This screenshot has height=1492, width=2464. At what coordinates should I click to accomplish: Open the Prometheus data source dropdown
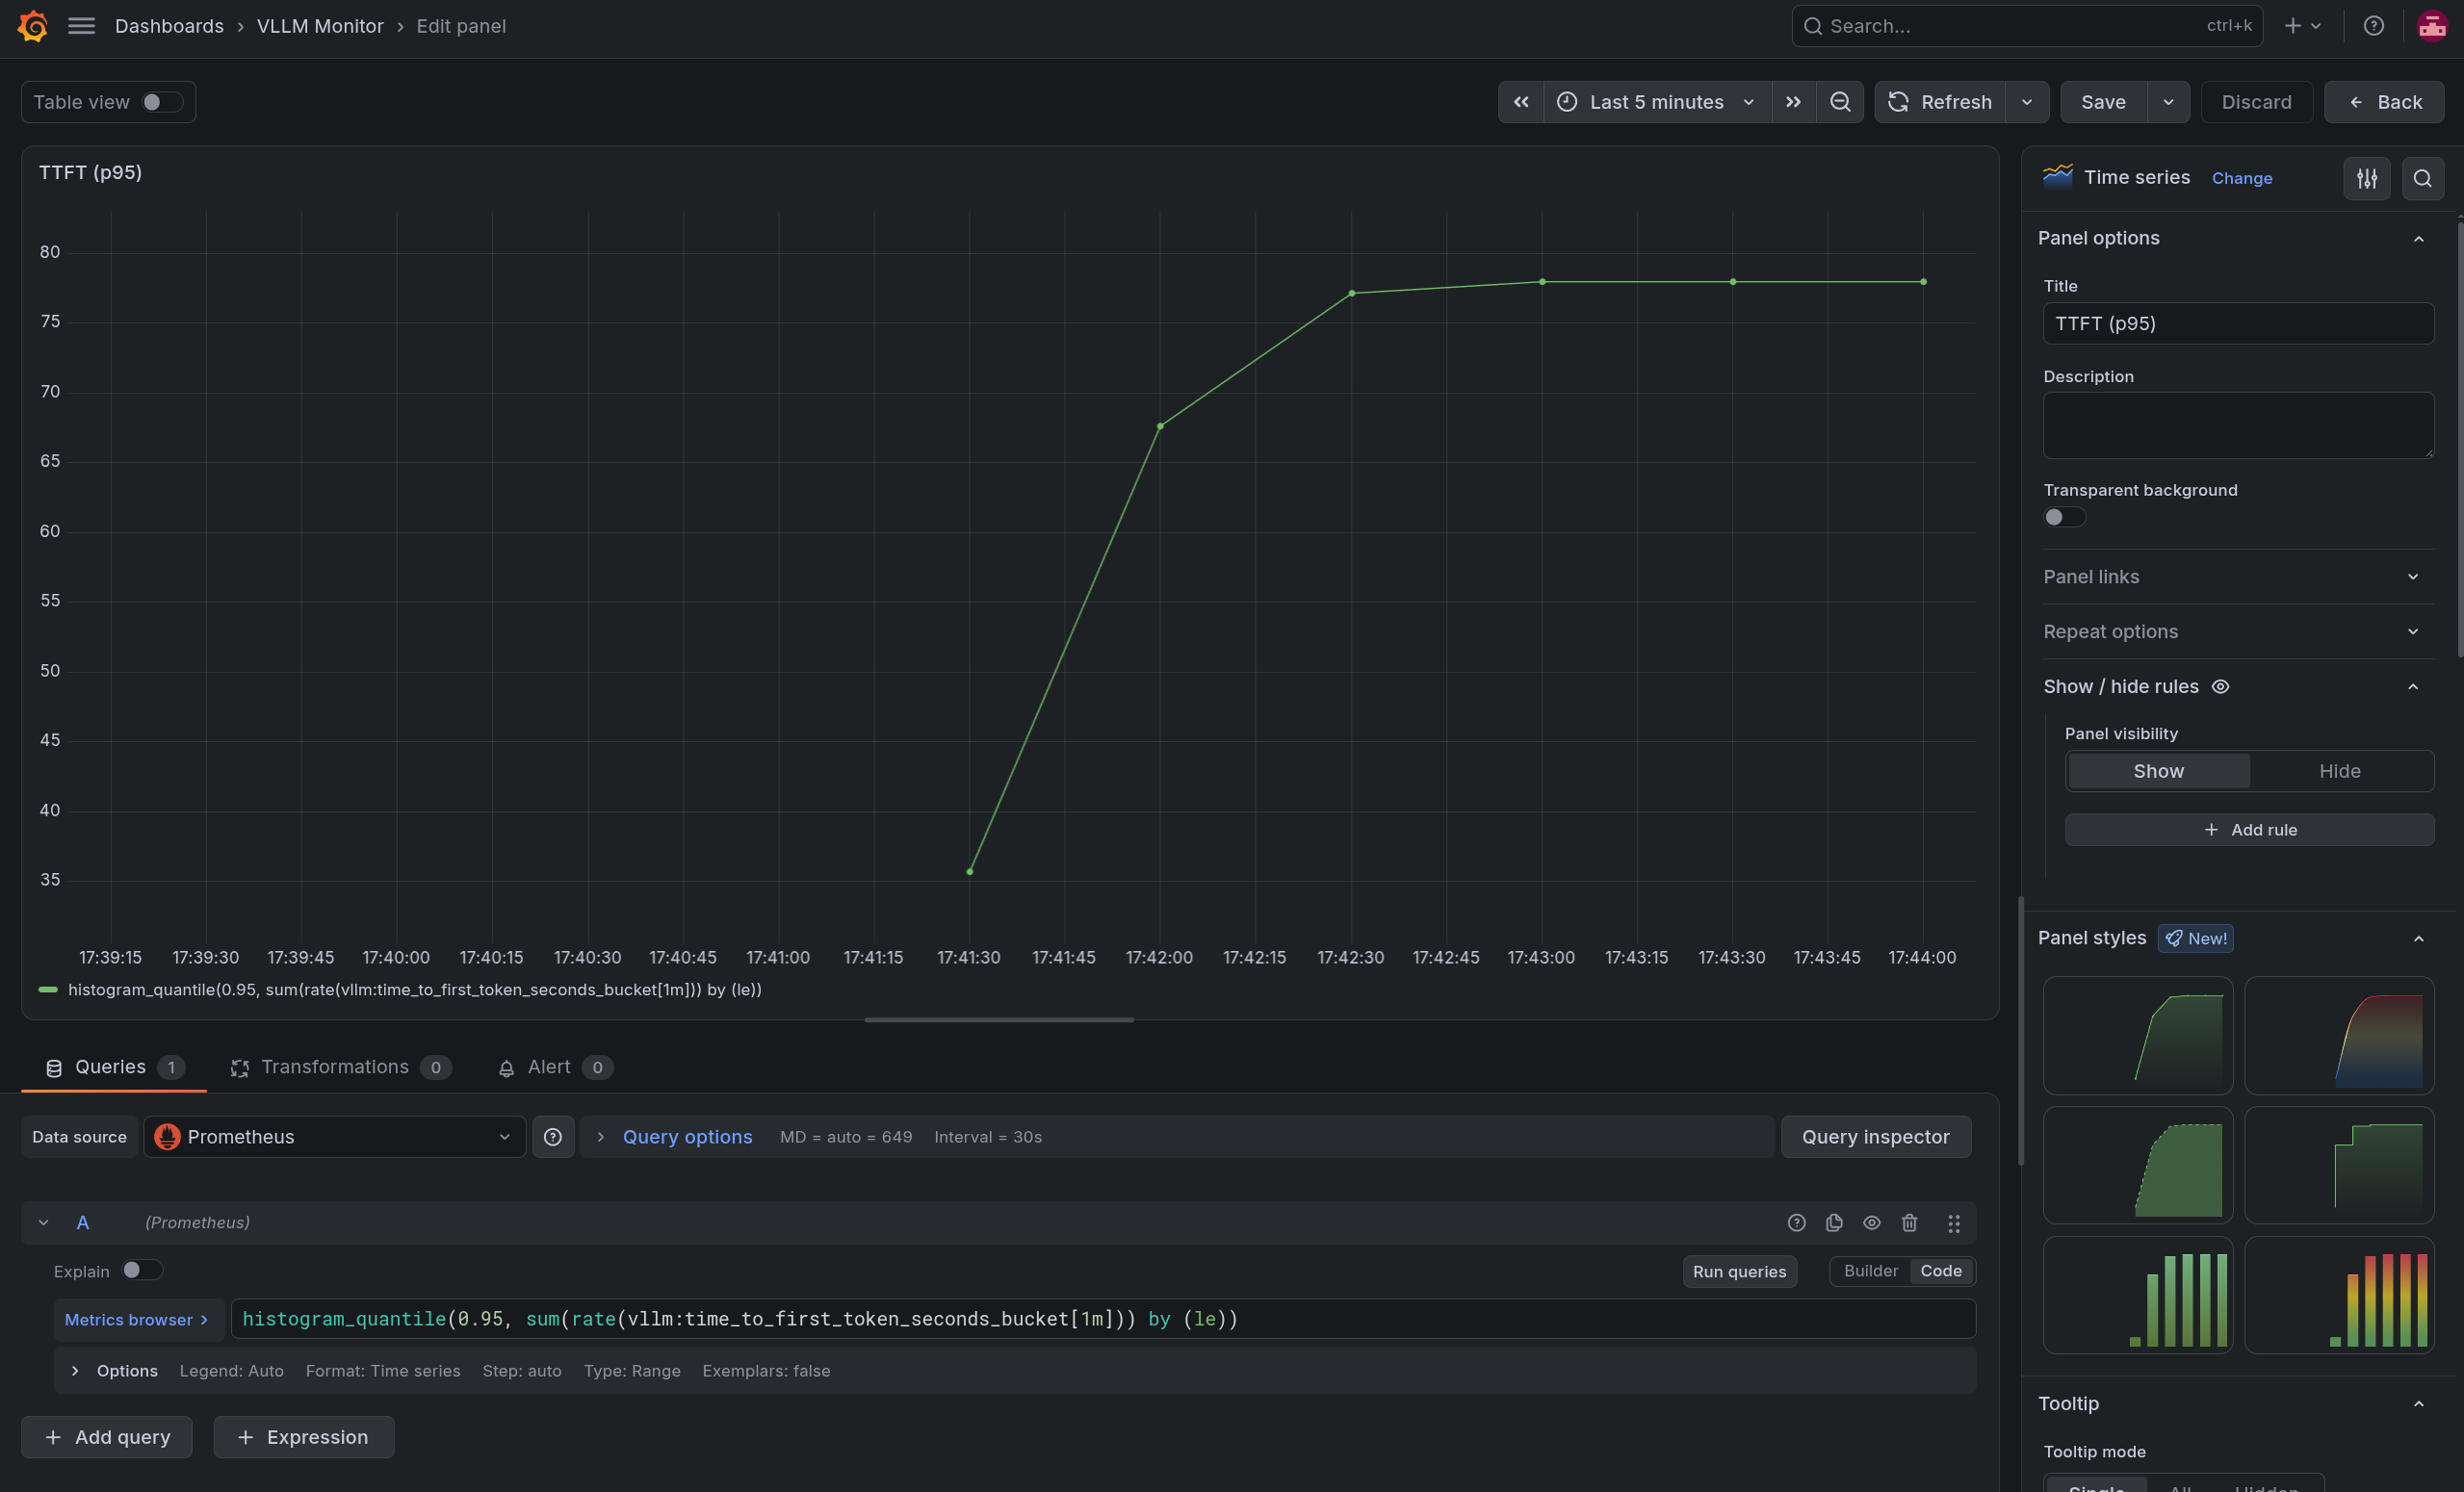(x=334, y=1137)
